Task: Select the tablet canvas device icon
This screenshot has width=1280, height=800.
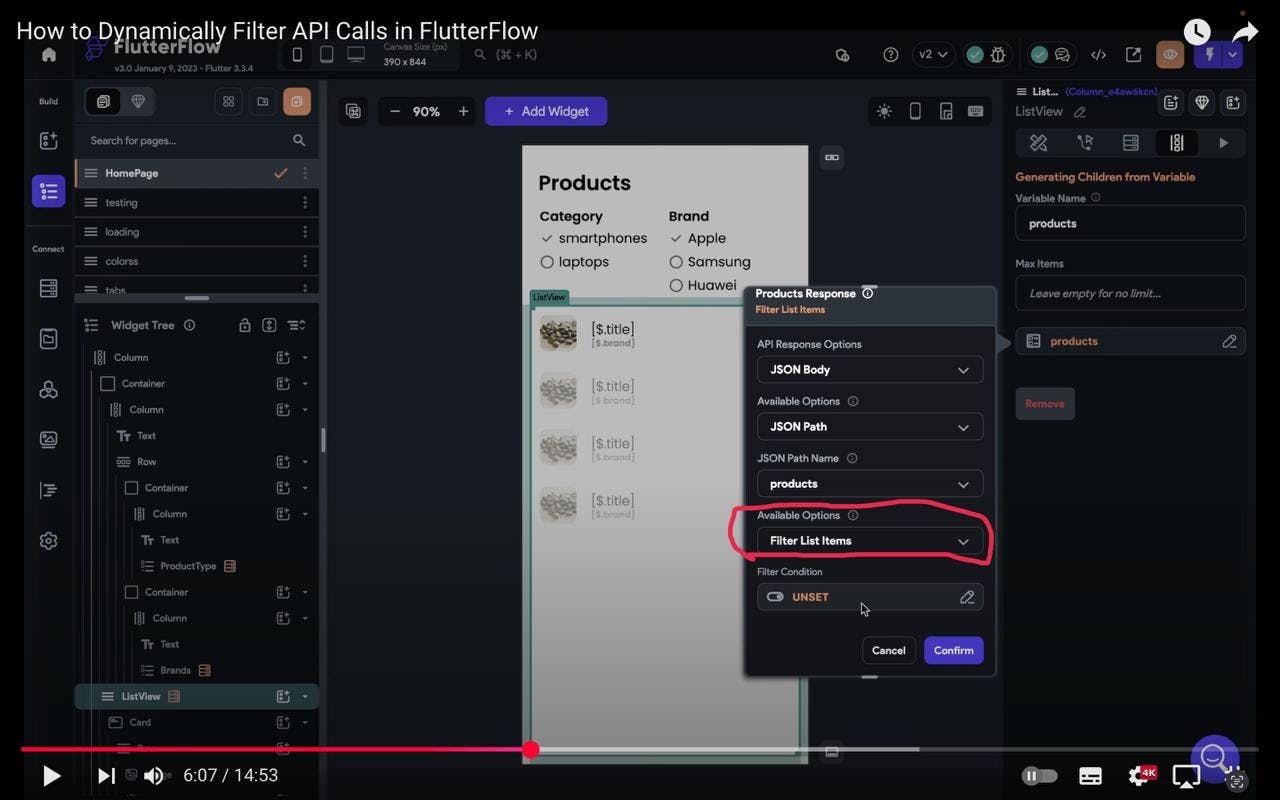Action: [x=326, y=55]
